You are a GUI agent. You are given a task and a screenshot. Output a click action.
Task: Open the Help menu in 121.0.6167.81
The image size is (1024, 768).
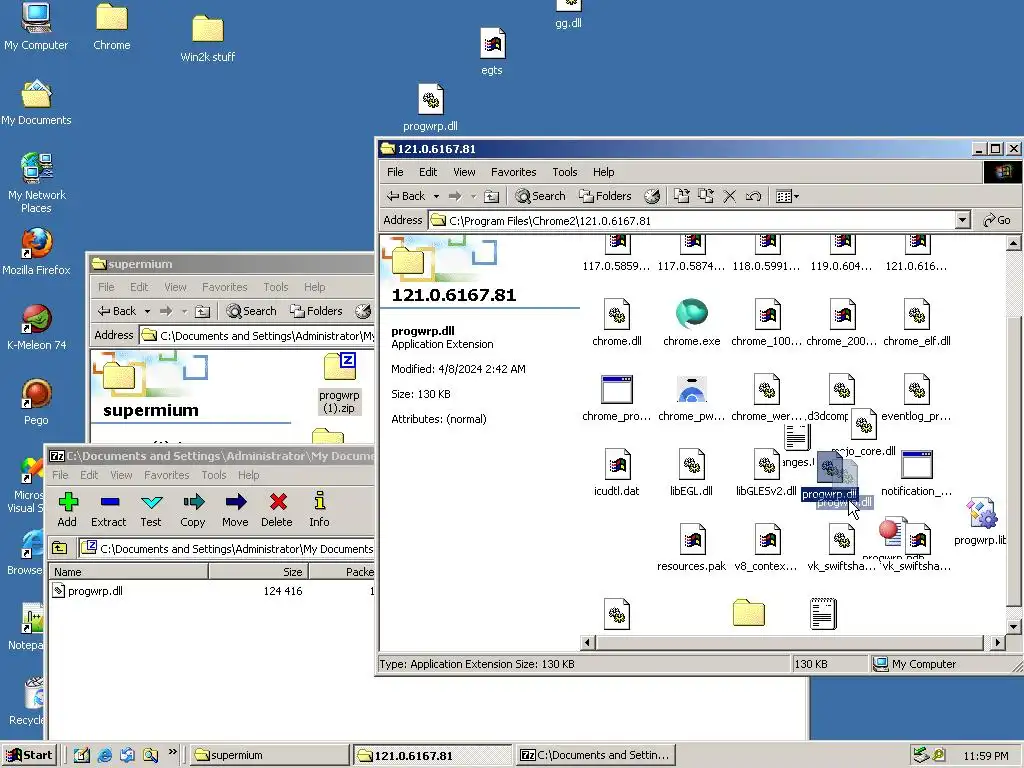pyautogui.click(x=603, y=172)
